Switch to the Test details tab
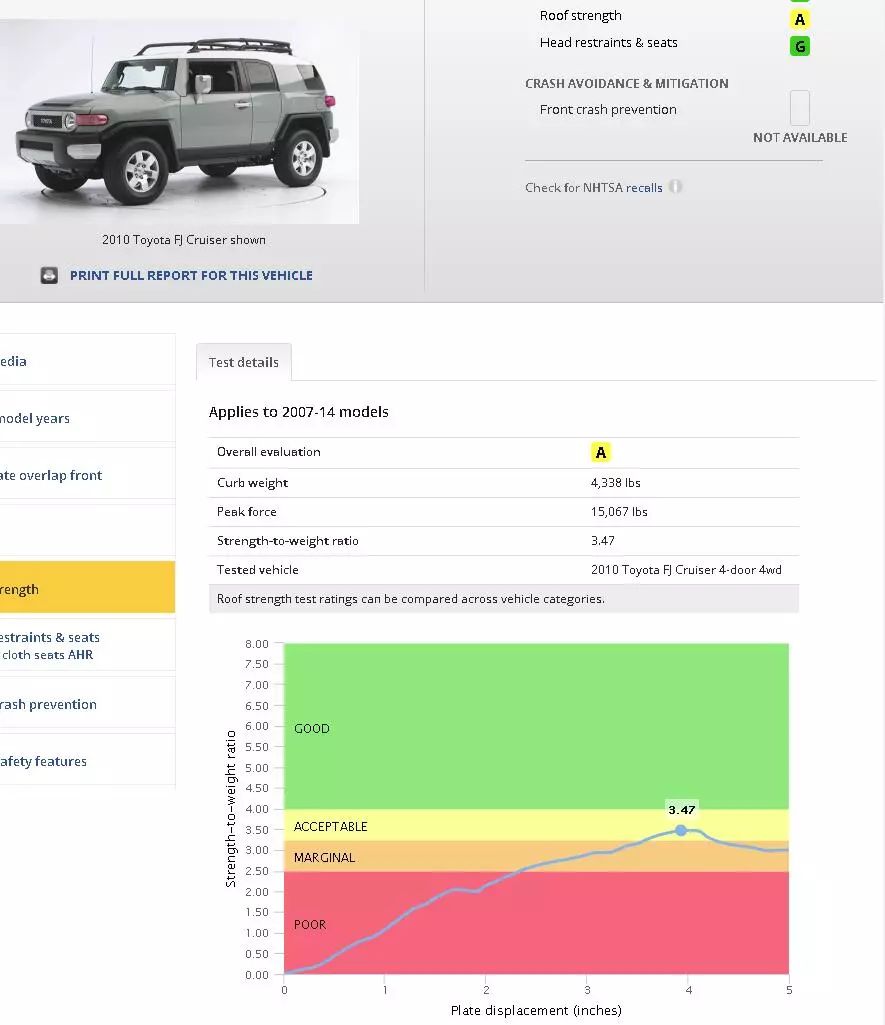The width and height of the screenshot is (885, 1025). point(244,362)
